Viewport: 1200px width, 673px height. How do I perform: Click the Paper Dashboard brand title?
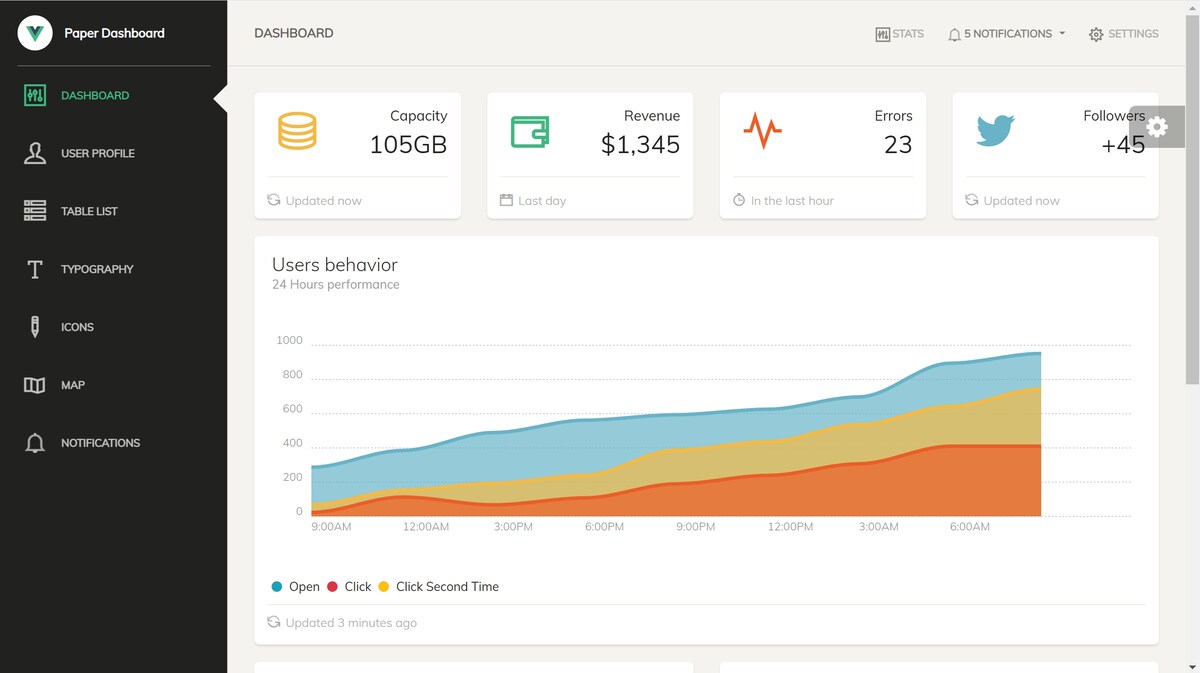coord(114,33)
